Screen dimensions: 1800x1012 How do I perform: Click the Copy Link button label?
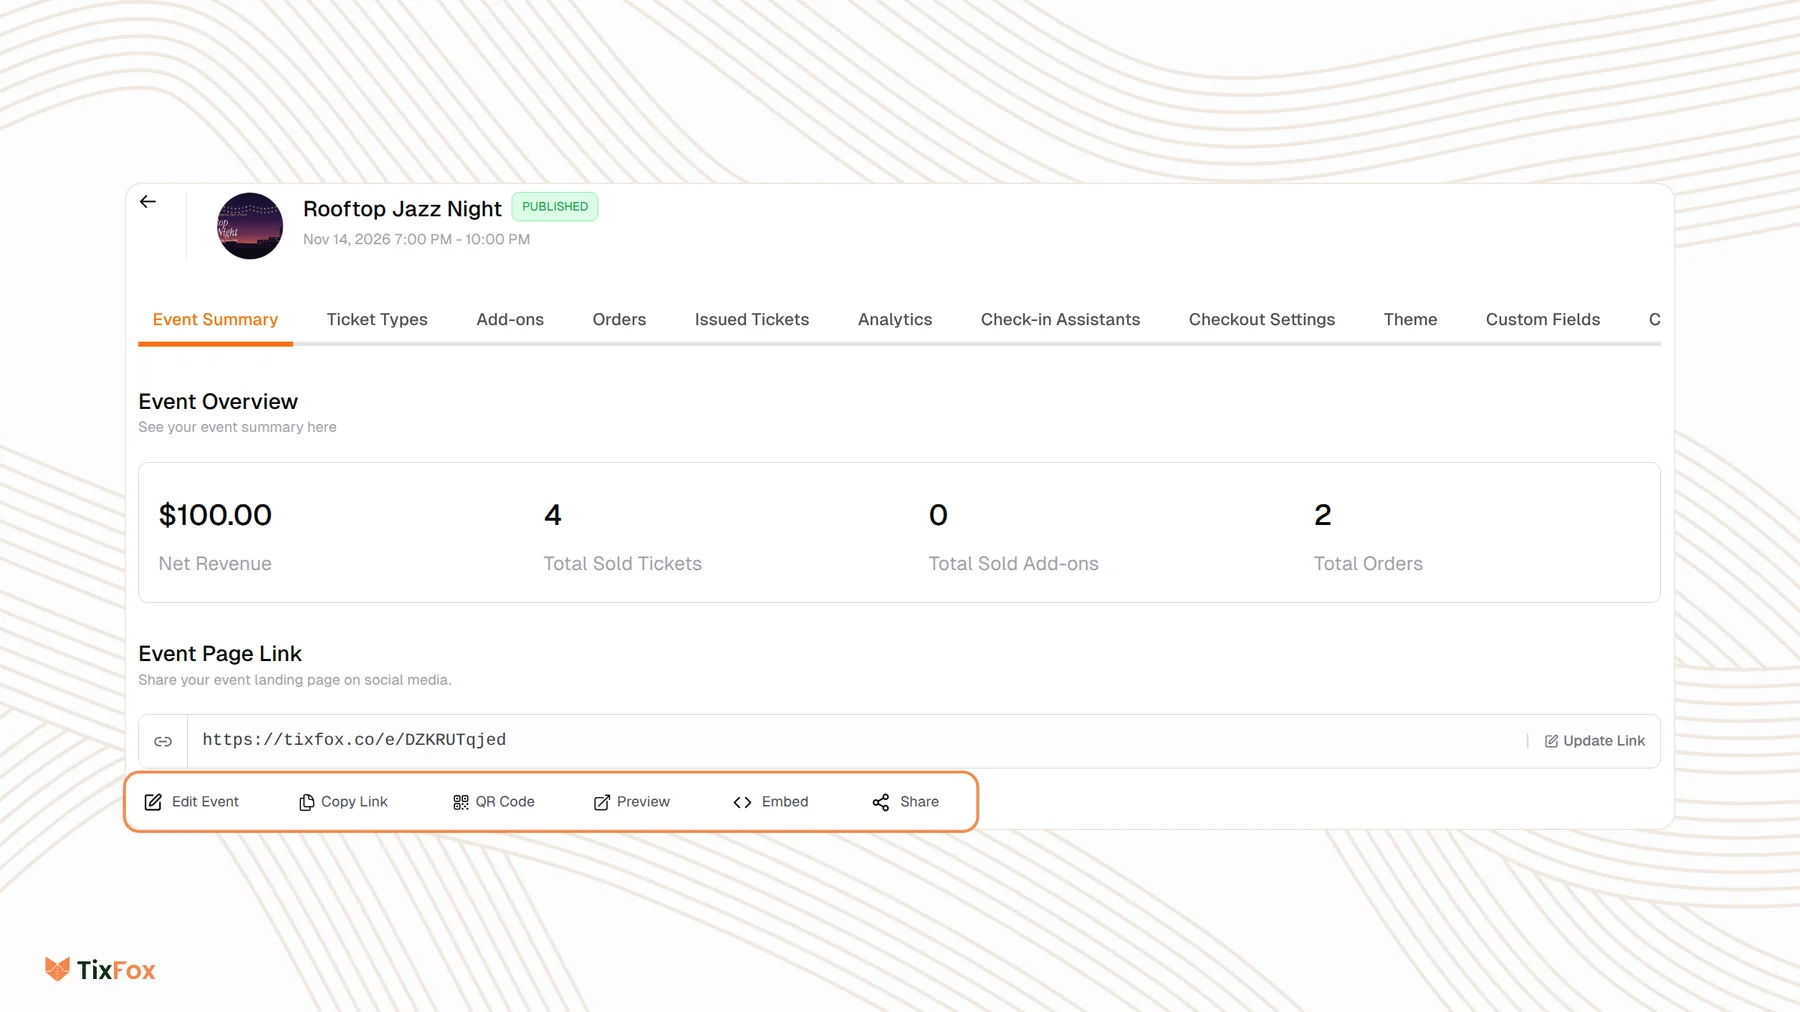coord(354,802)
